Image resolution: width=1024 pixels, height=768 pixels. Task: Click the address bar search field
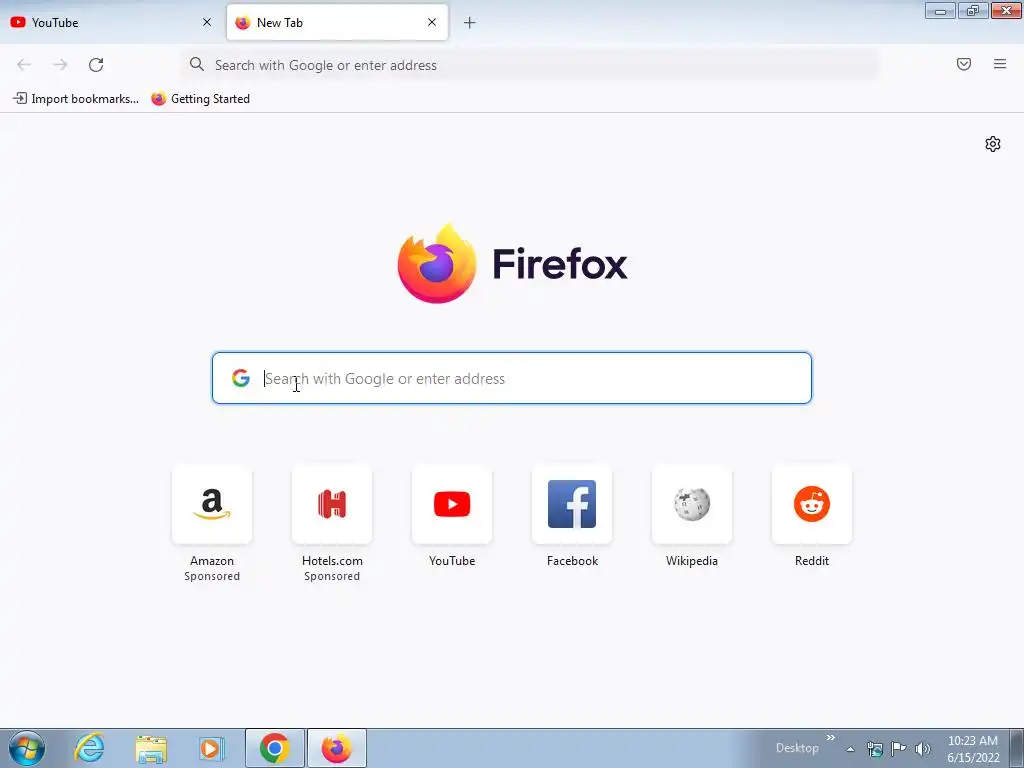[x=530, y=65]
